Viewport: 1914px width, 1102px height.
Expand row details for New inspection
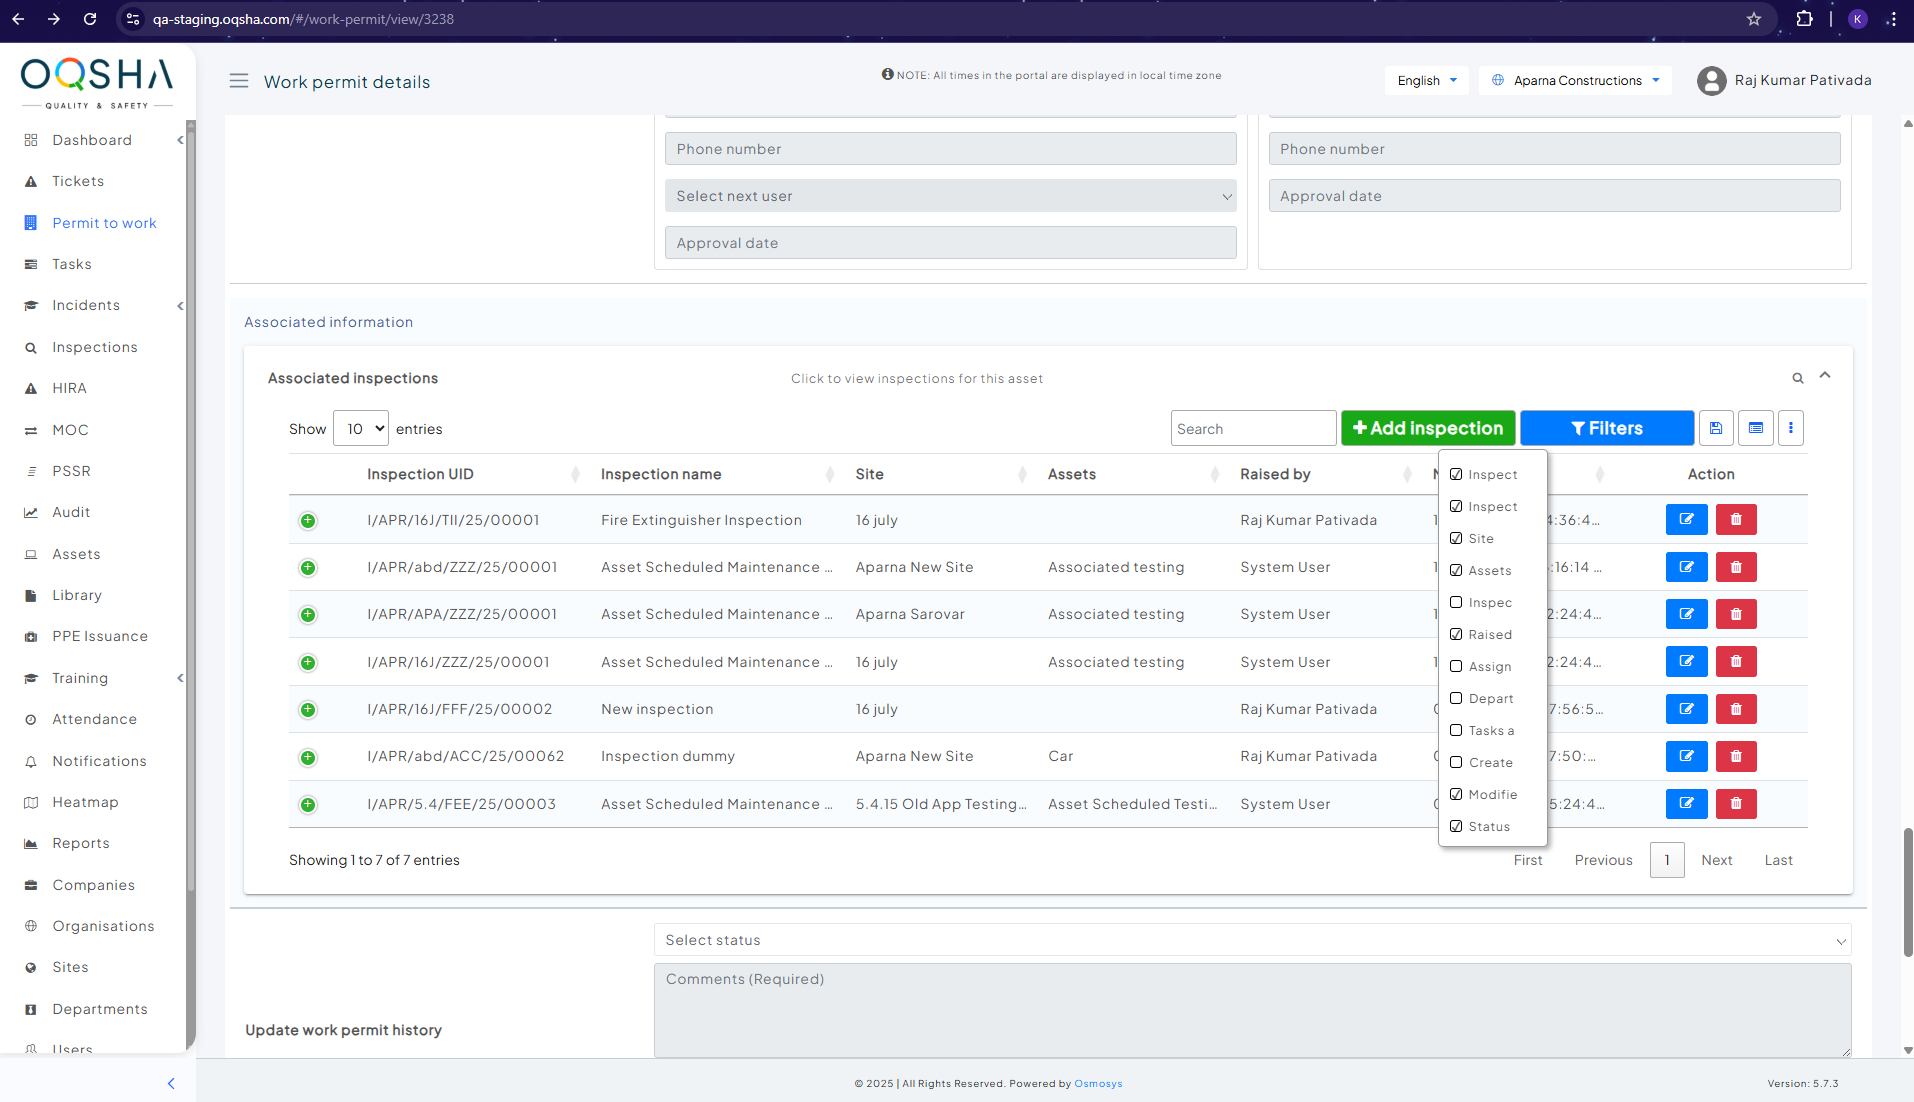pos(308,710)
